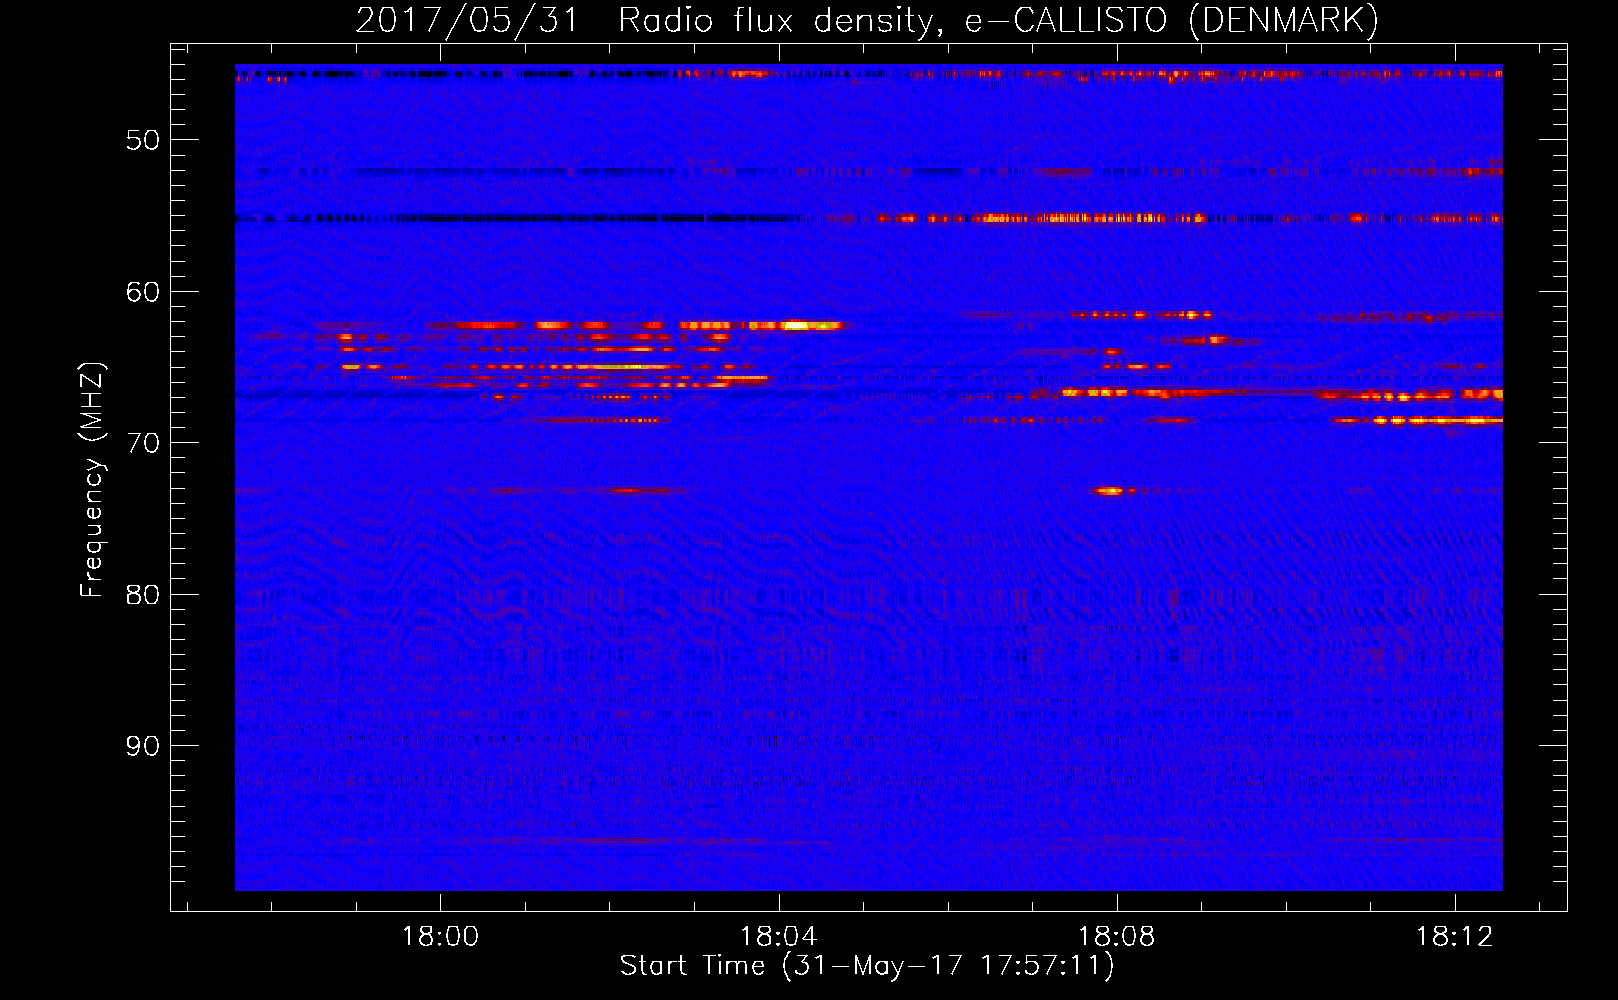Screen dimensions: 1618x1000
Task: Click the 18:04 time tick label
Action: [x=778, y=937]
